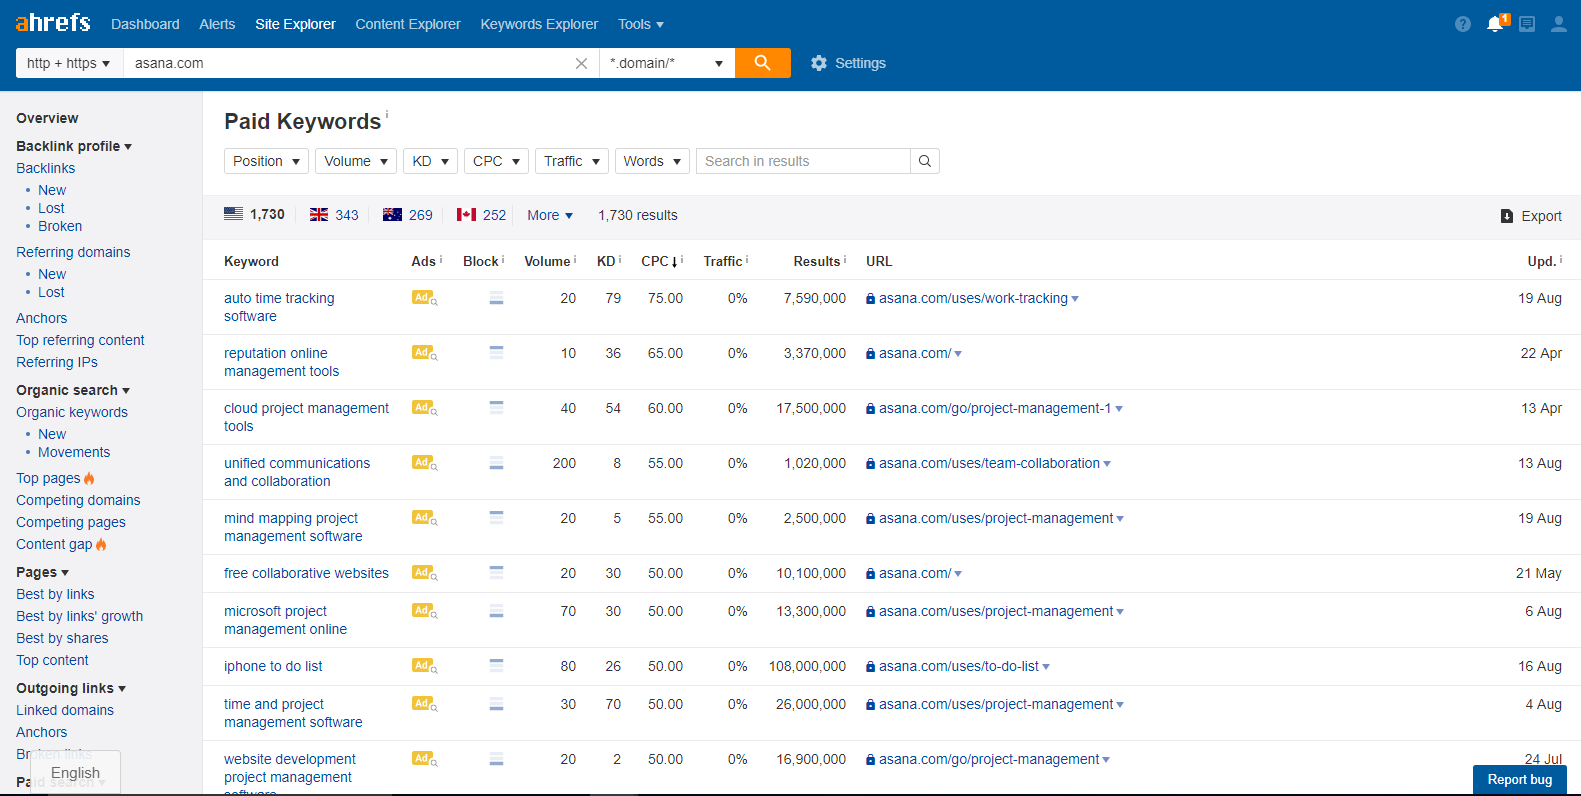Open the *.domain/* mode dropdown
This screenshot has width=1581, height=796.
[x=667, y=63]
